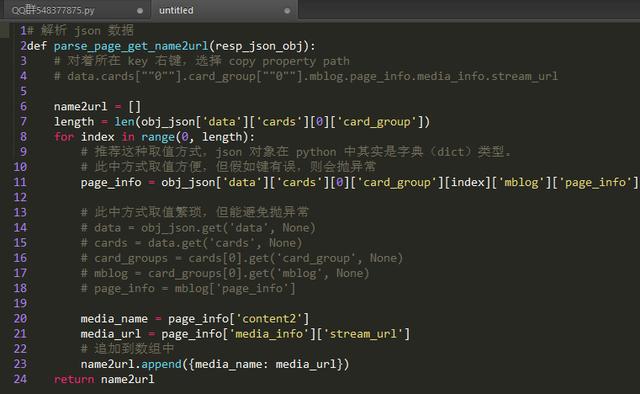Click the media_name variable on line 20
This screenshot has height=394, width=640.
coord(114,318)
